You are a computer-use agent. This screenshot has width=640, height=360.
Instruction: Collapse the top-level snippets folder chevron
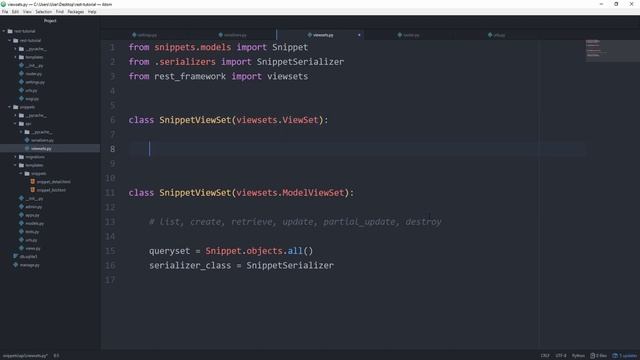pyautogui.click(x=10, y=107)
